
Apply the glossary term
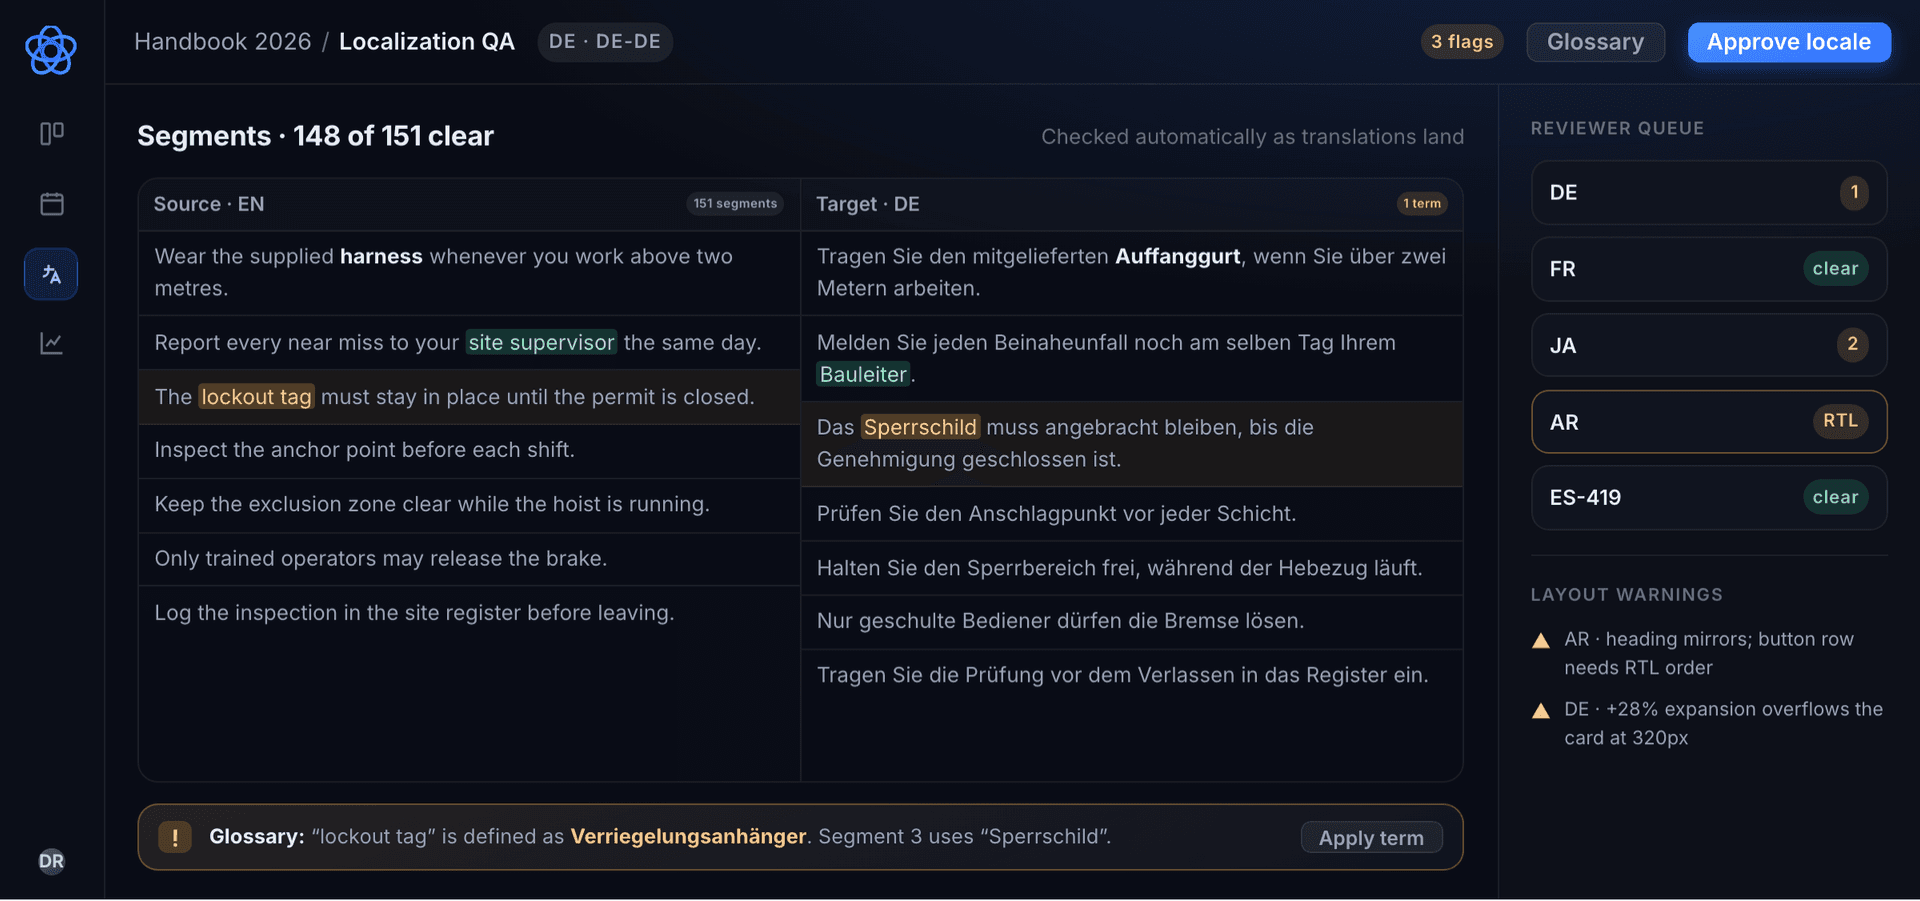(x=1371, y=838)
